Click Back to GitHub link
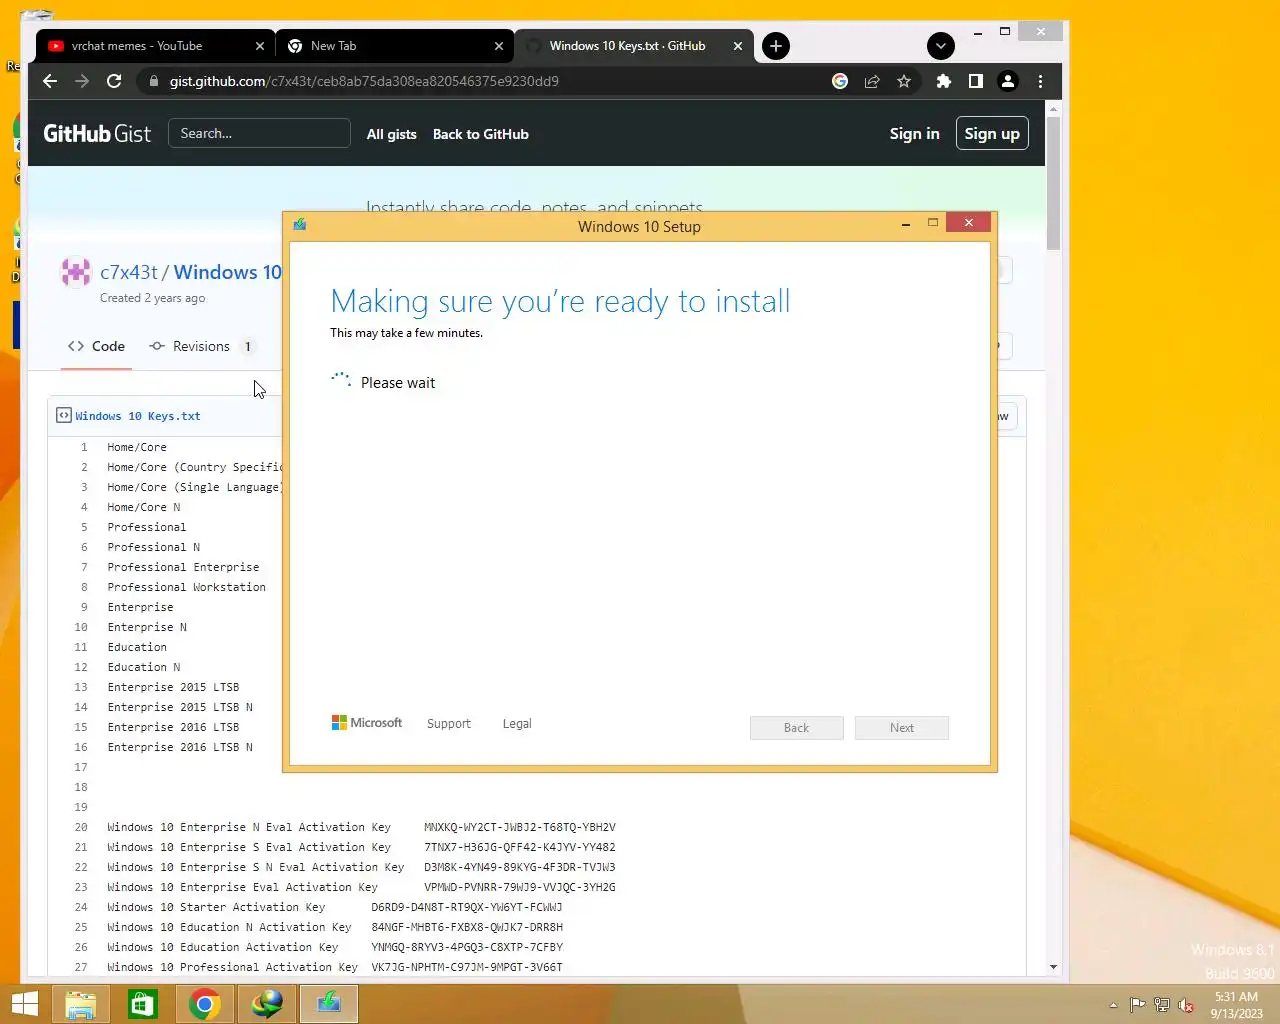The image size is (1280, 1024). [x=481, y=134]
